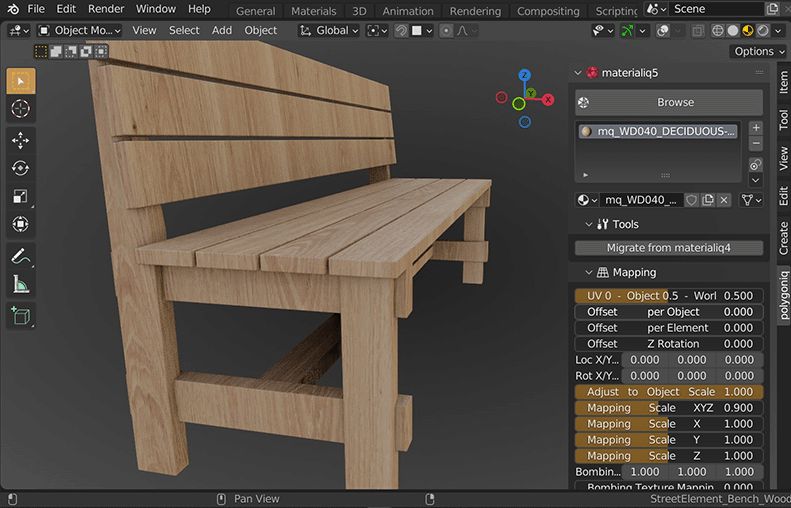
Task: Click the blue Z axis gizmo handle
Action: coord(525,76)
